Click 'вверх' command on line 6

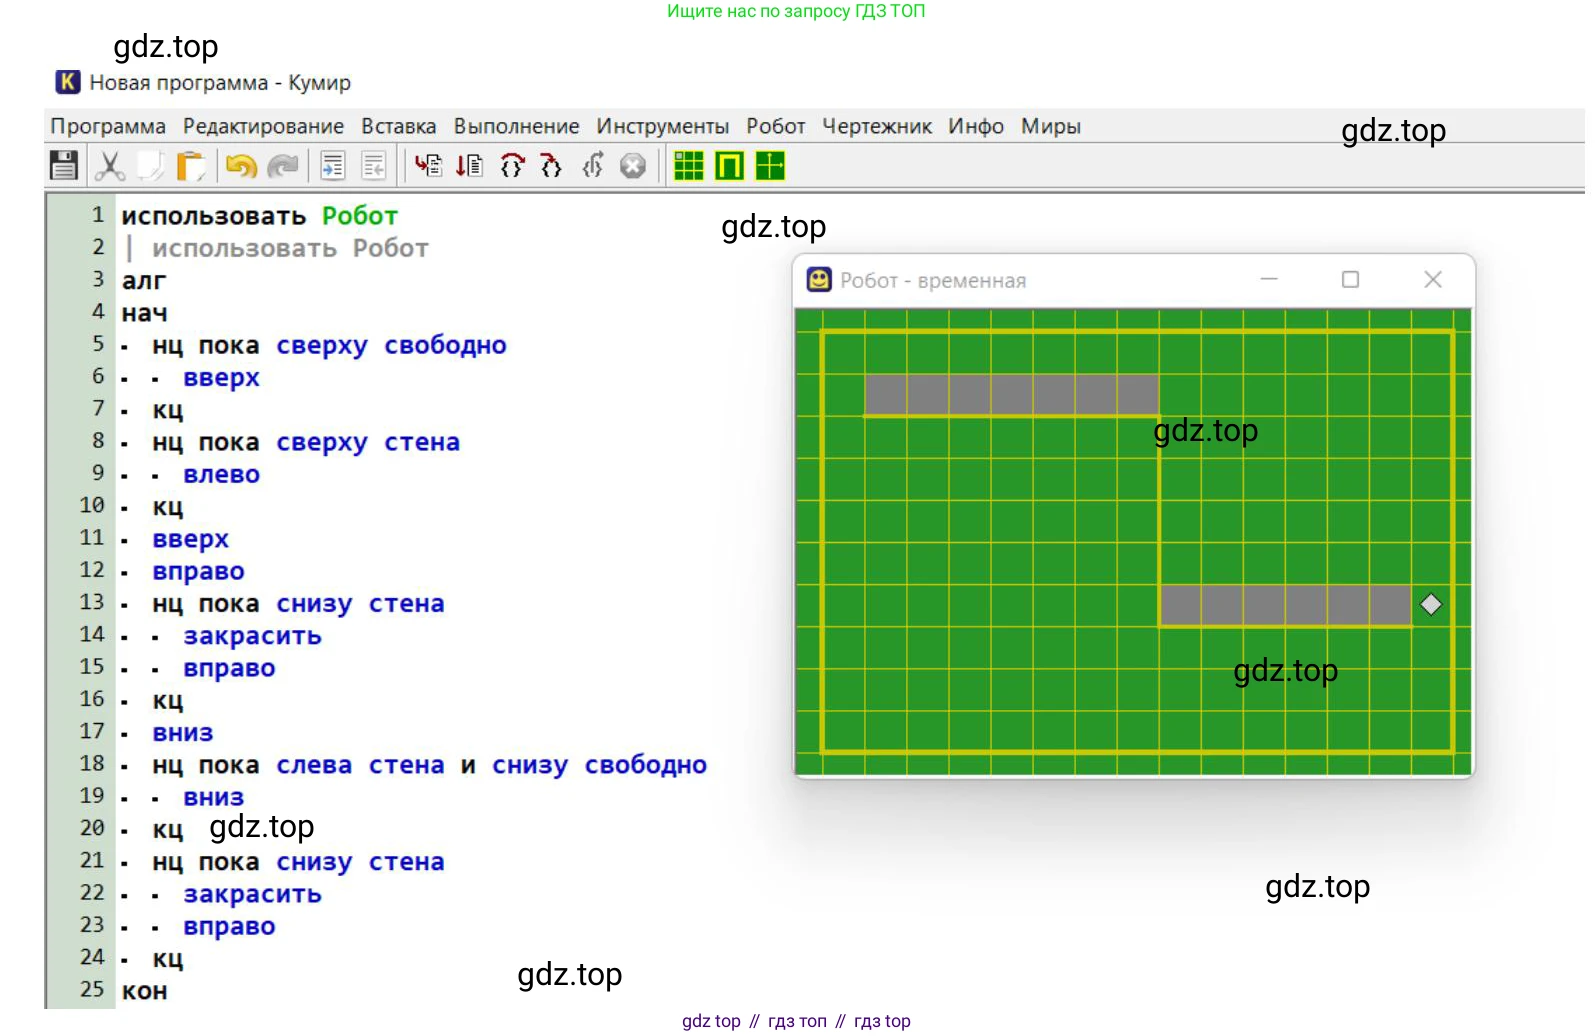point(221,378)
